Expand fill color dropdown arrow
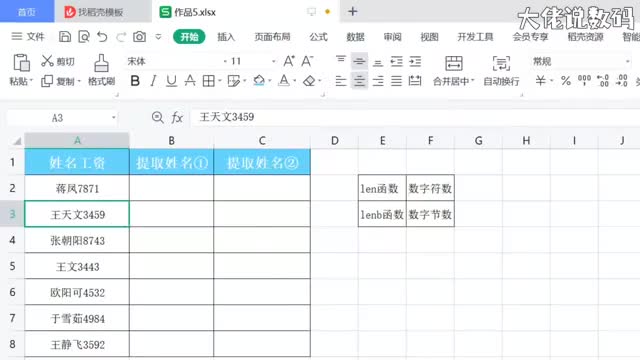640x360 pixels. (x=269, y=81)
